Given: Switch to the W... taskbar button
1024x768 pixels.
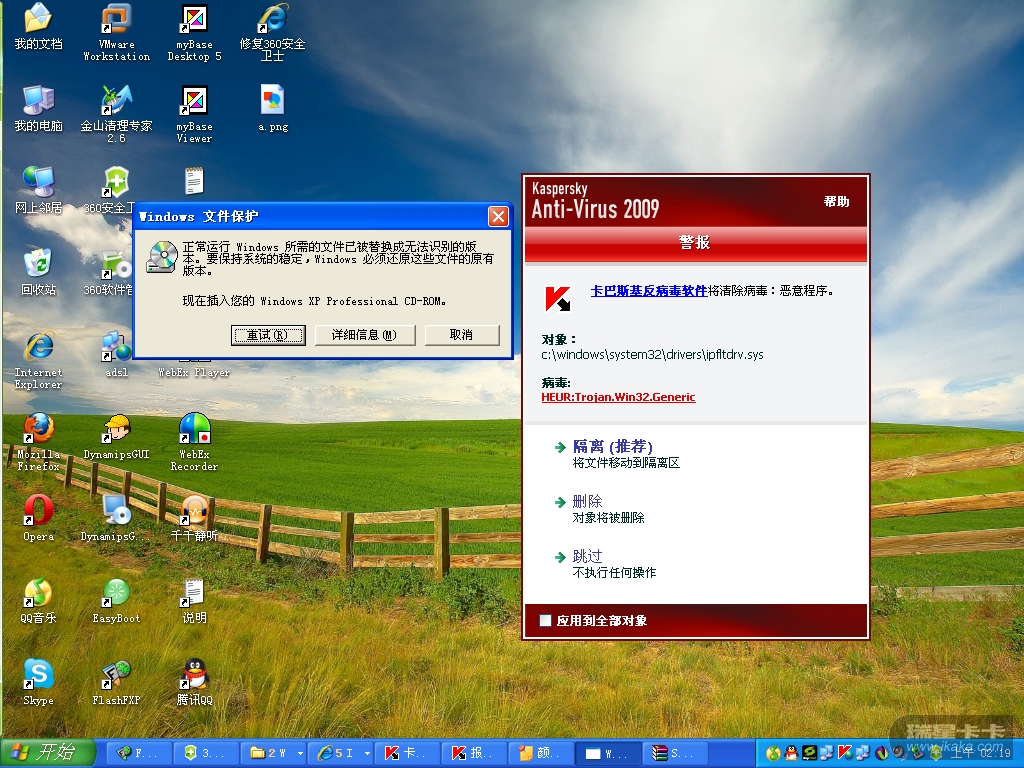Looking at the screenshot, I should tap(607, 754).
